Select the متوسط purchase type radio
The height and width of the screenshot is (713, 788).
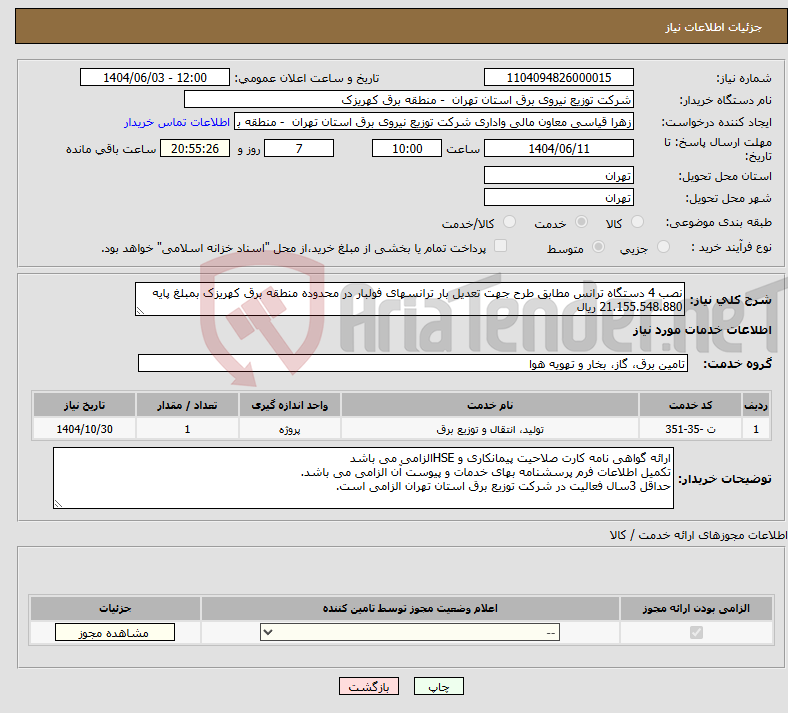(x=599, y=247)
